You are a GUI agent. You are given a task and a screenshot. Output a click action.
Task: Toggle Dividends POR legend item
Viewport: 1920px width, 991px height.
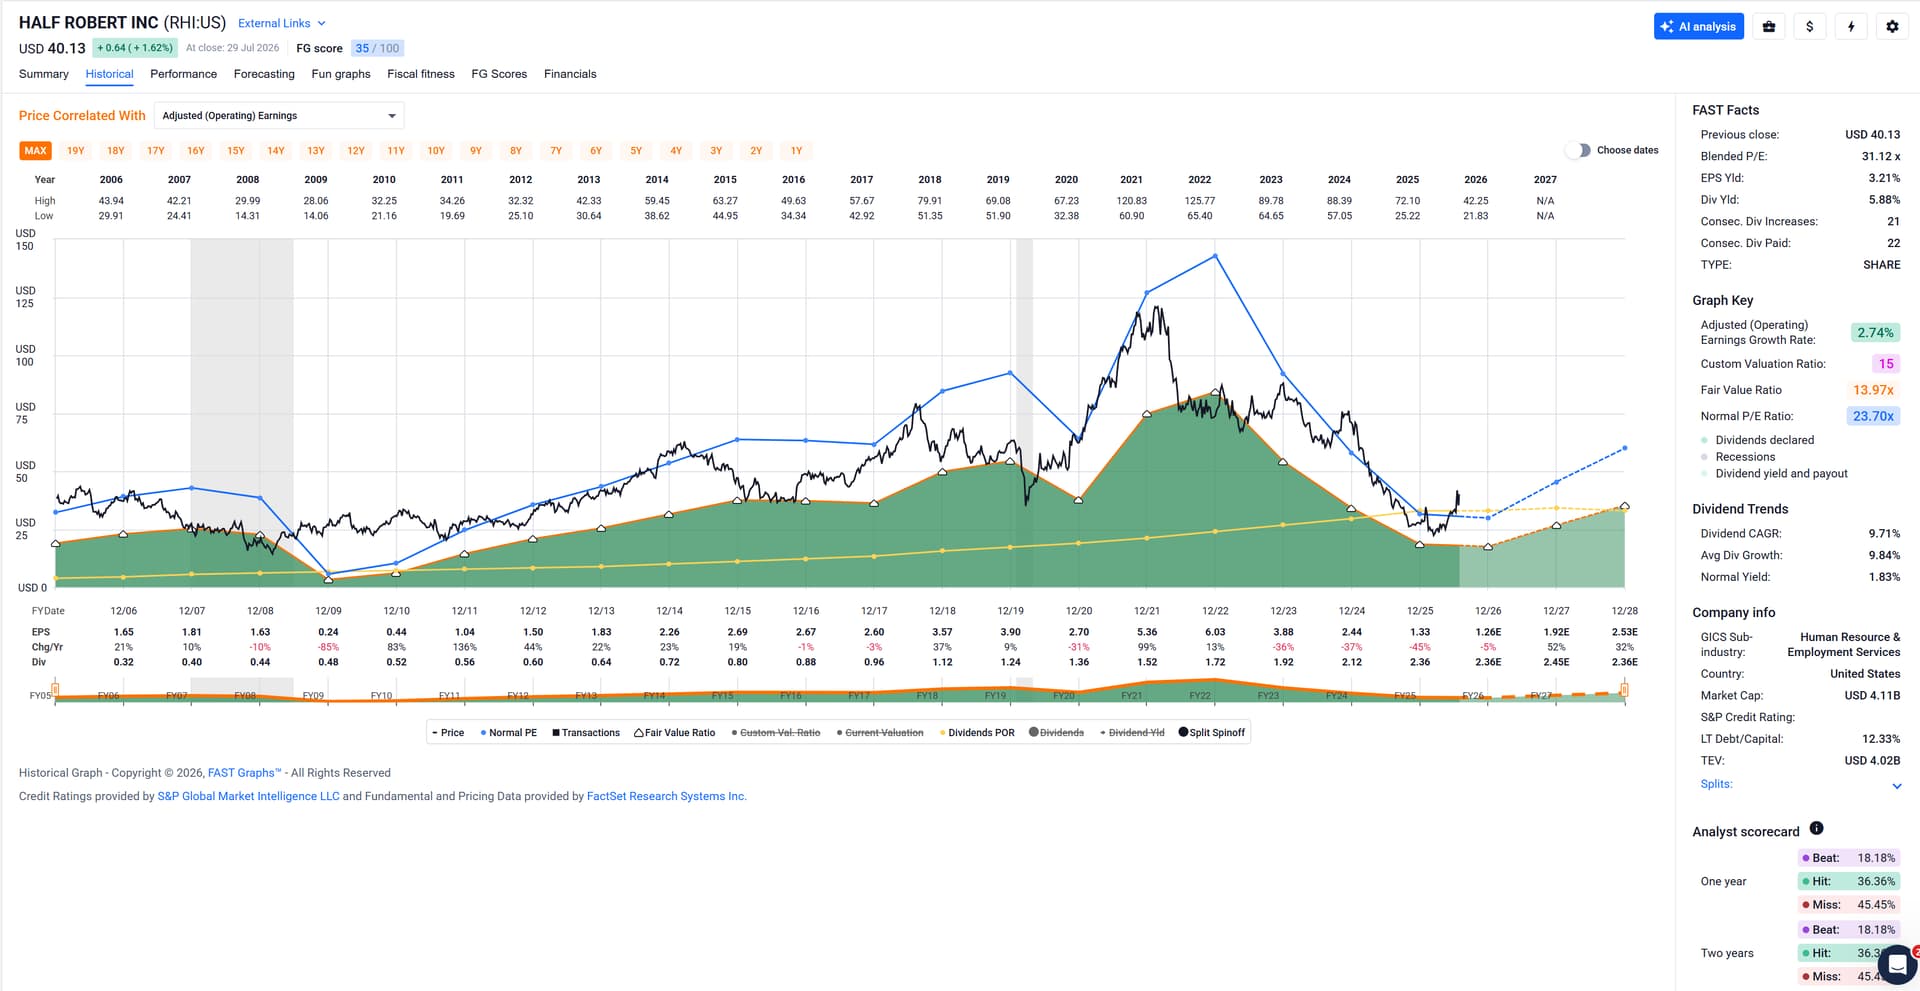(x=977, y=733)
